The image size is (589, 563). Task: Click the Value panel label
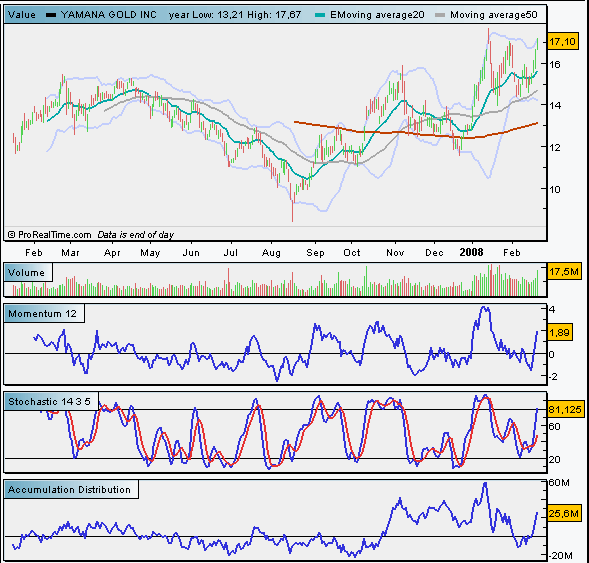[22, 15]
